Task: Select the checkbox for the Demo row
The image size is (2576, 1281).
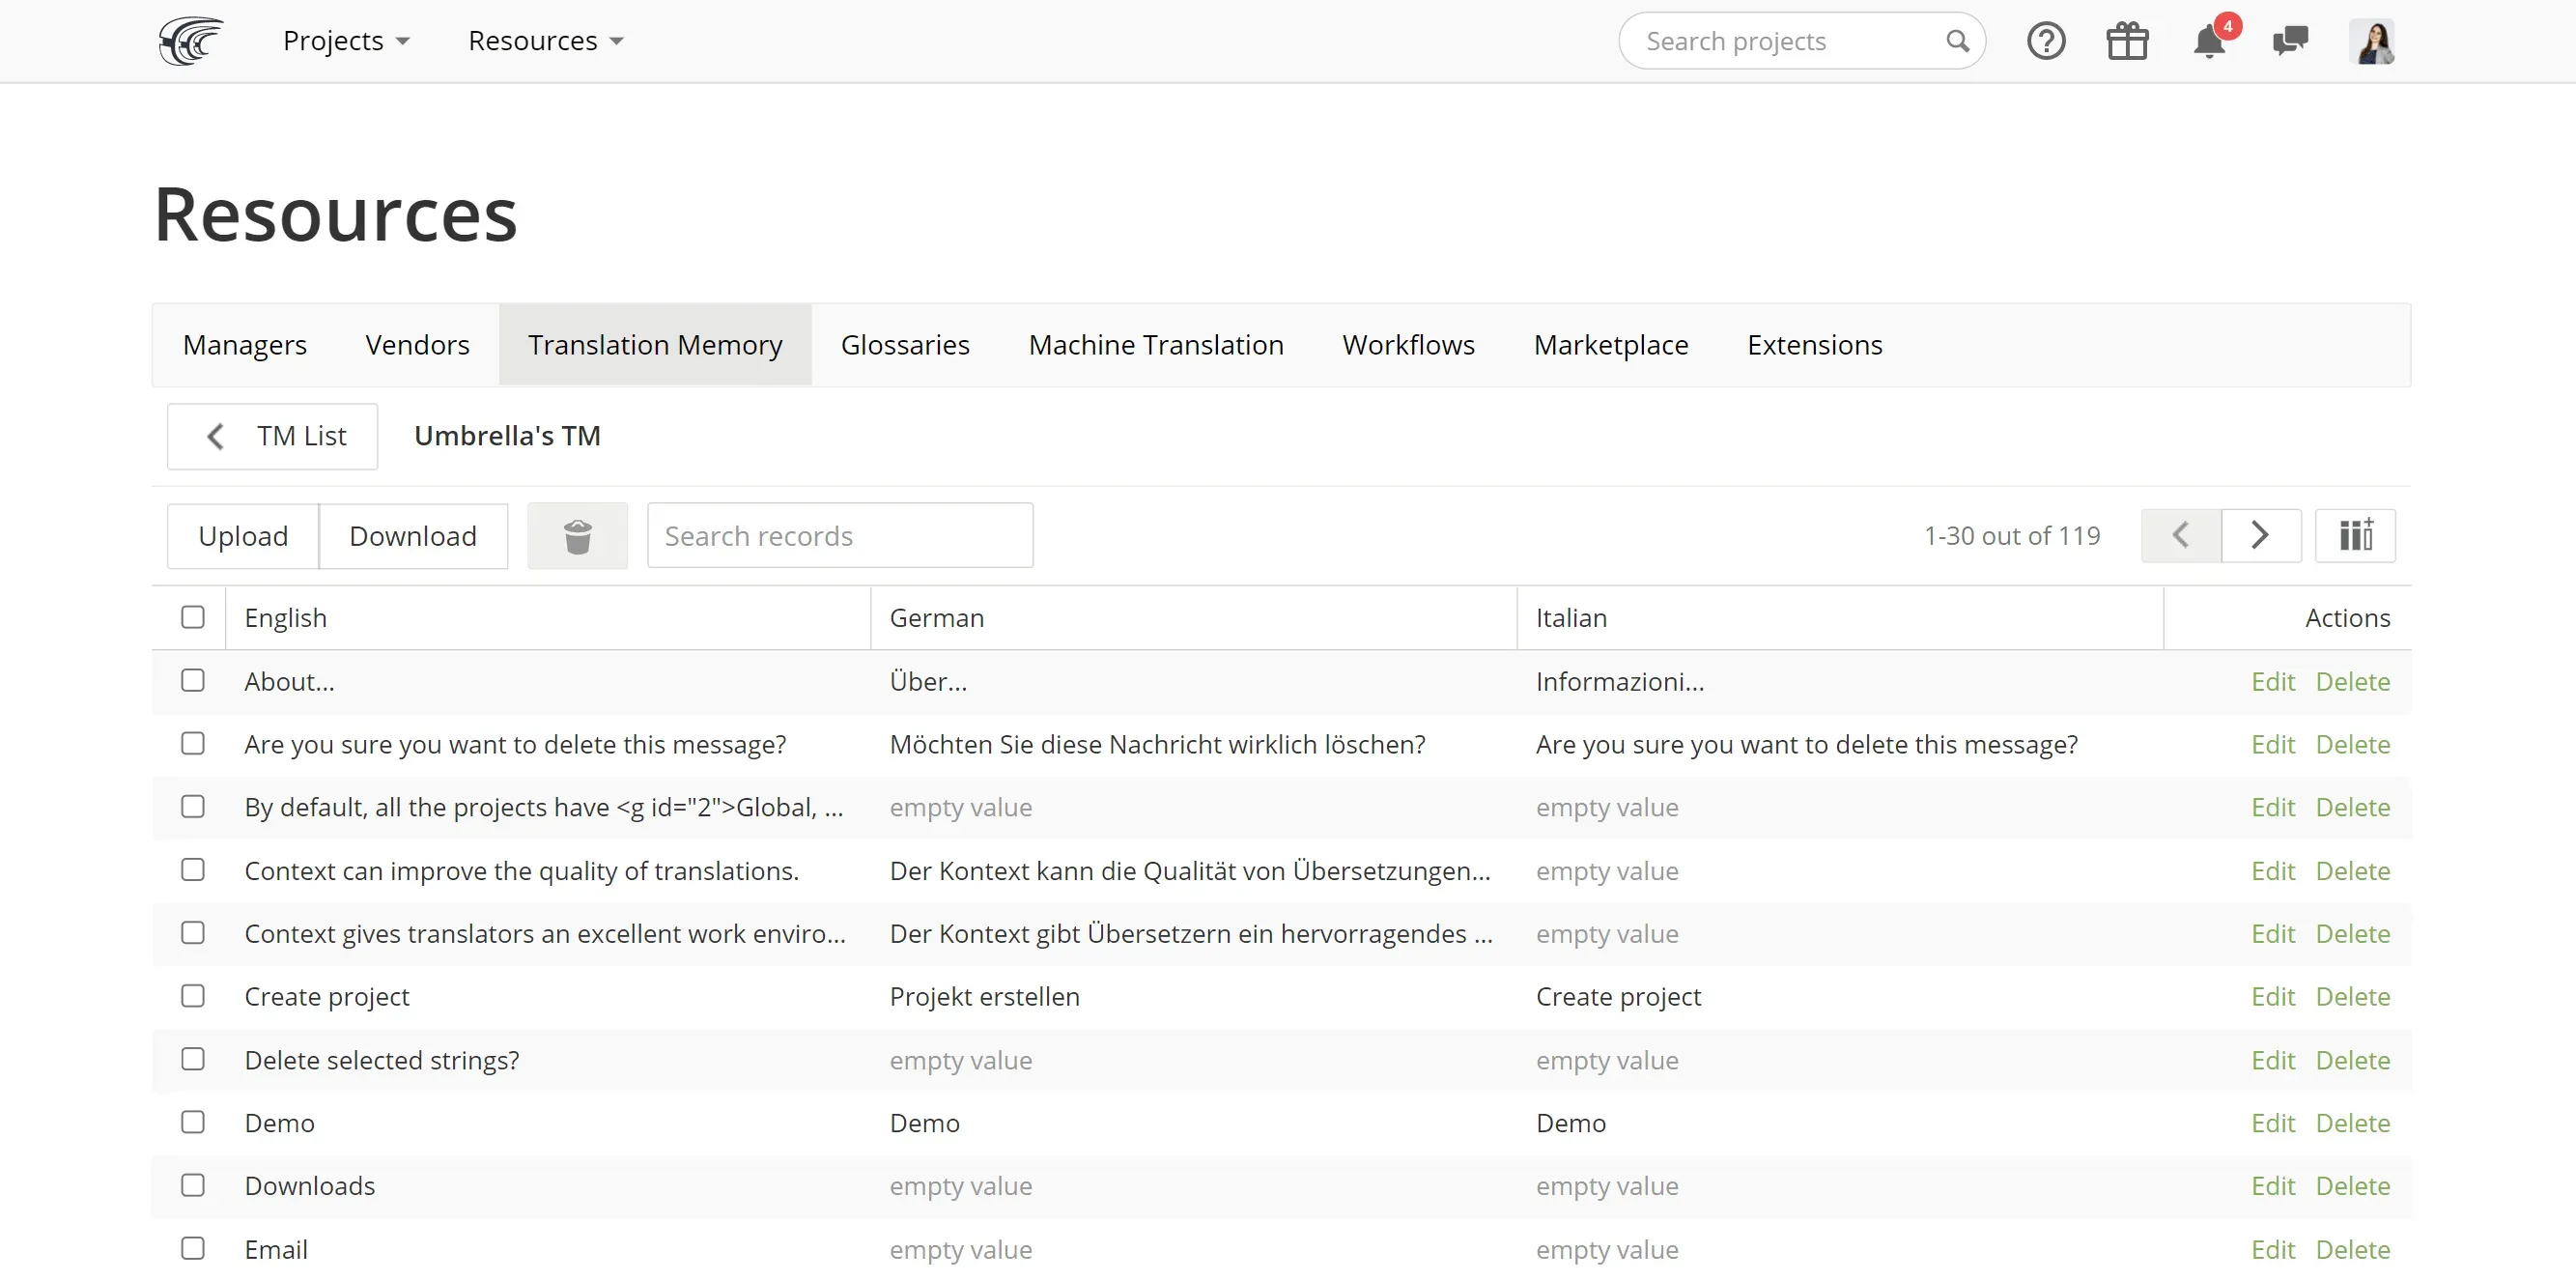Action: pos(192,1122)
